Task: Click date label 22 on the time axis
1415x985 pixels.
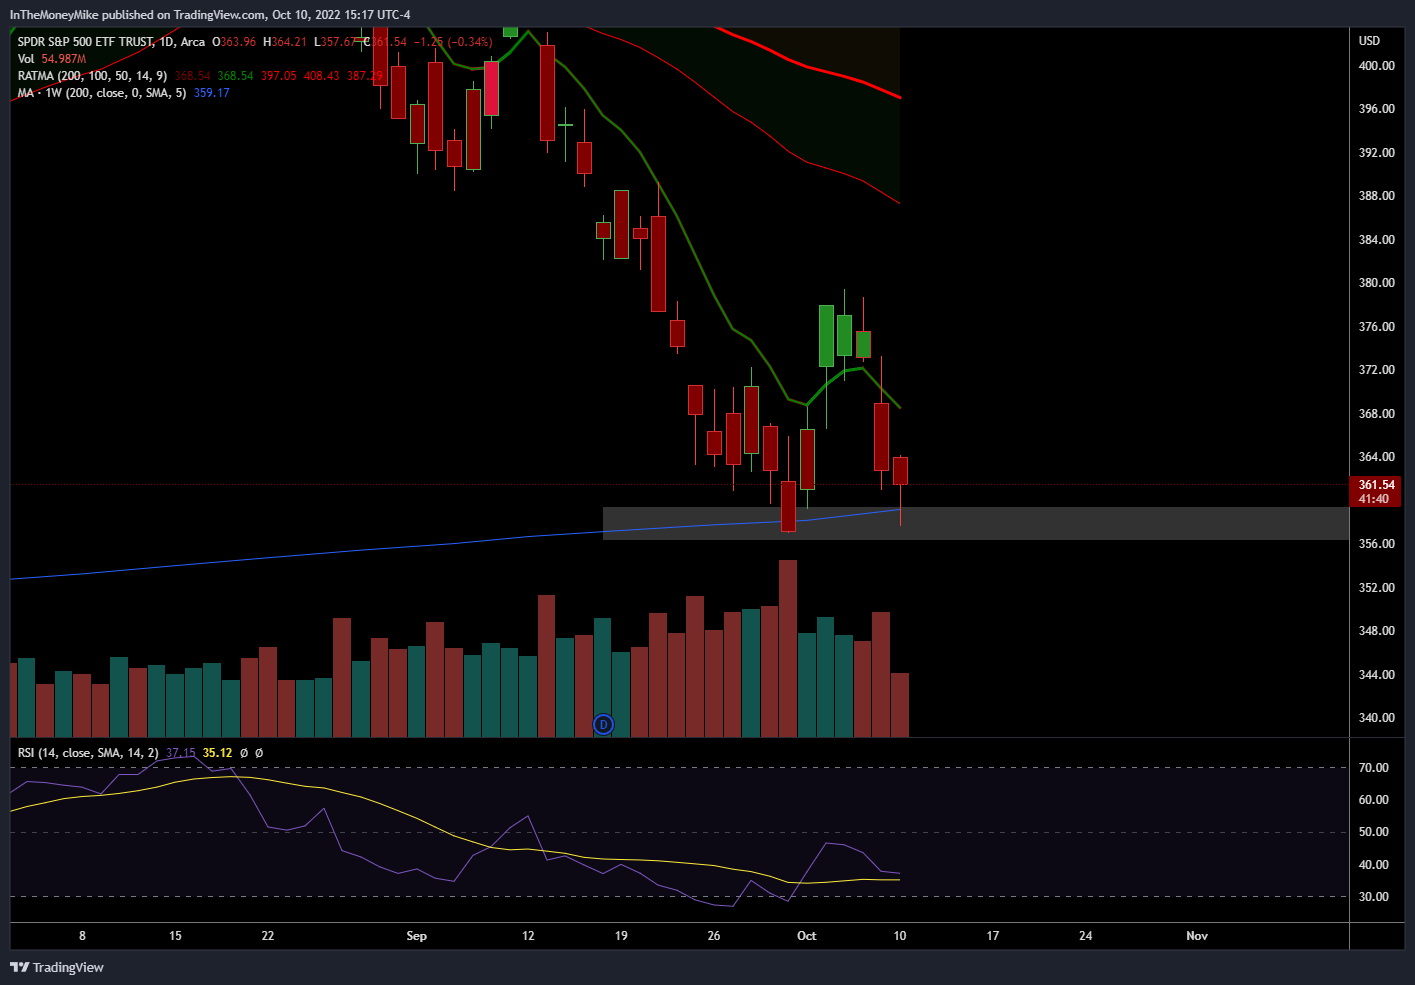Action: (x=268, y=936)
